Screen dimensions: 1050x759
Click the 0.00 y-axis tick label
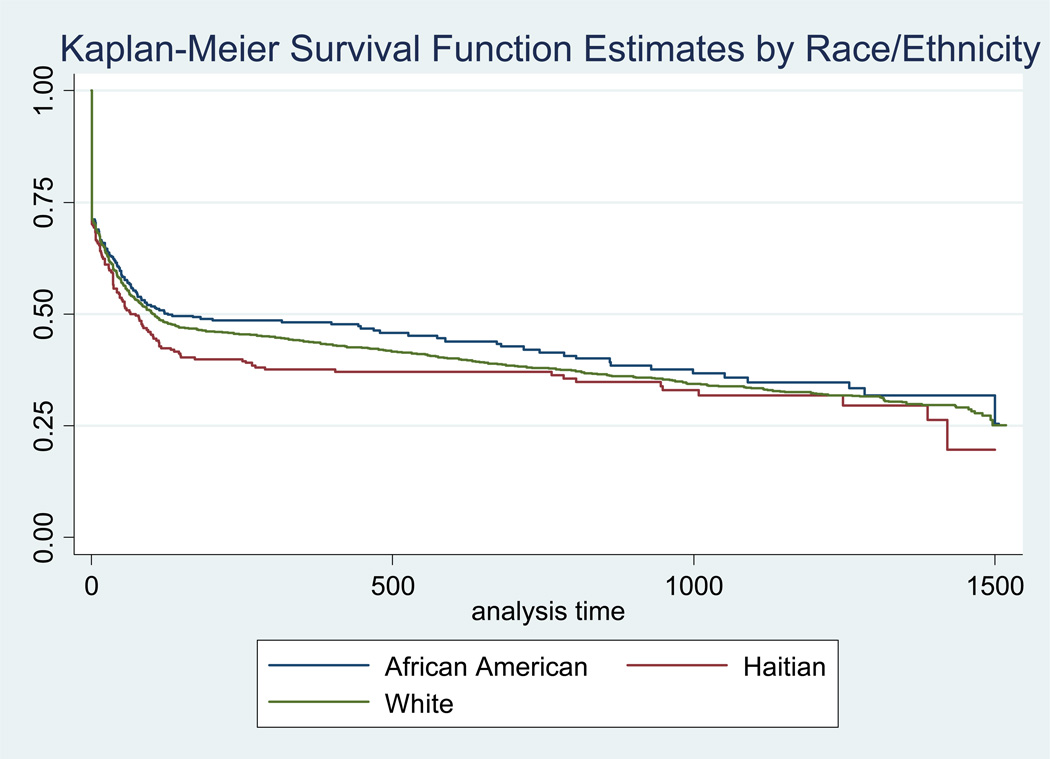coord(44,537)
